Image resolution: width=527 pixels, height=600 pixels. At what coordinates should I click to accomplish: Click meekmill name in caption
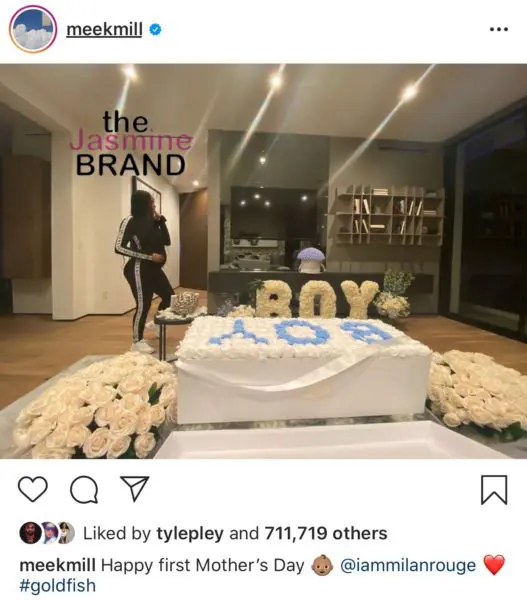[x=57, y=565]
